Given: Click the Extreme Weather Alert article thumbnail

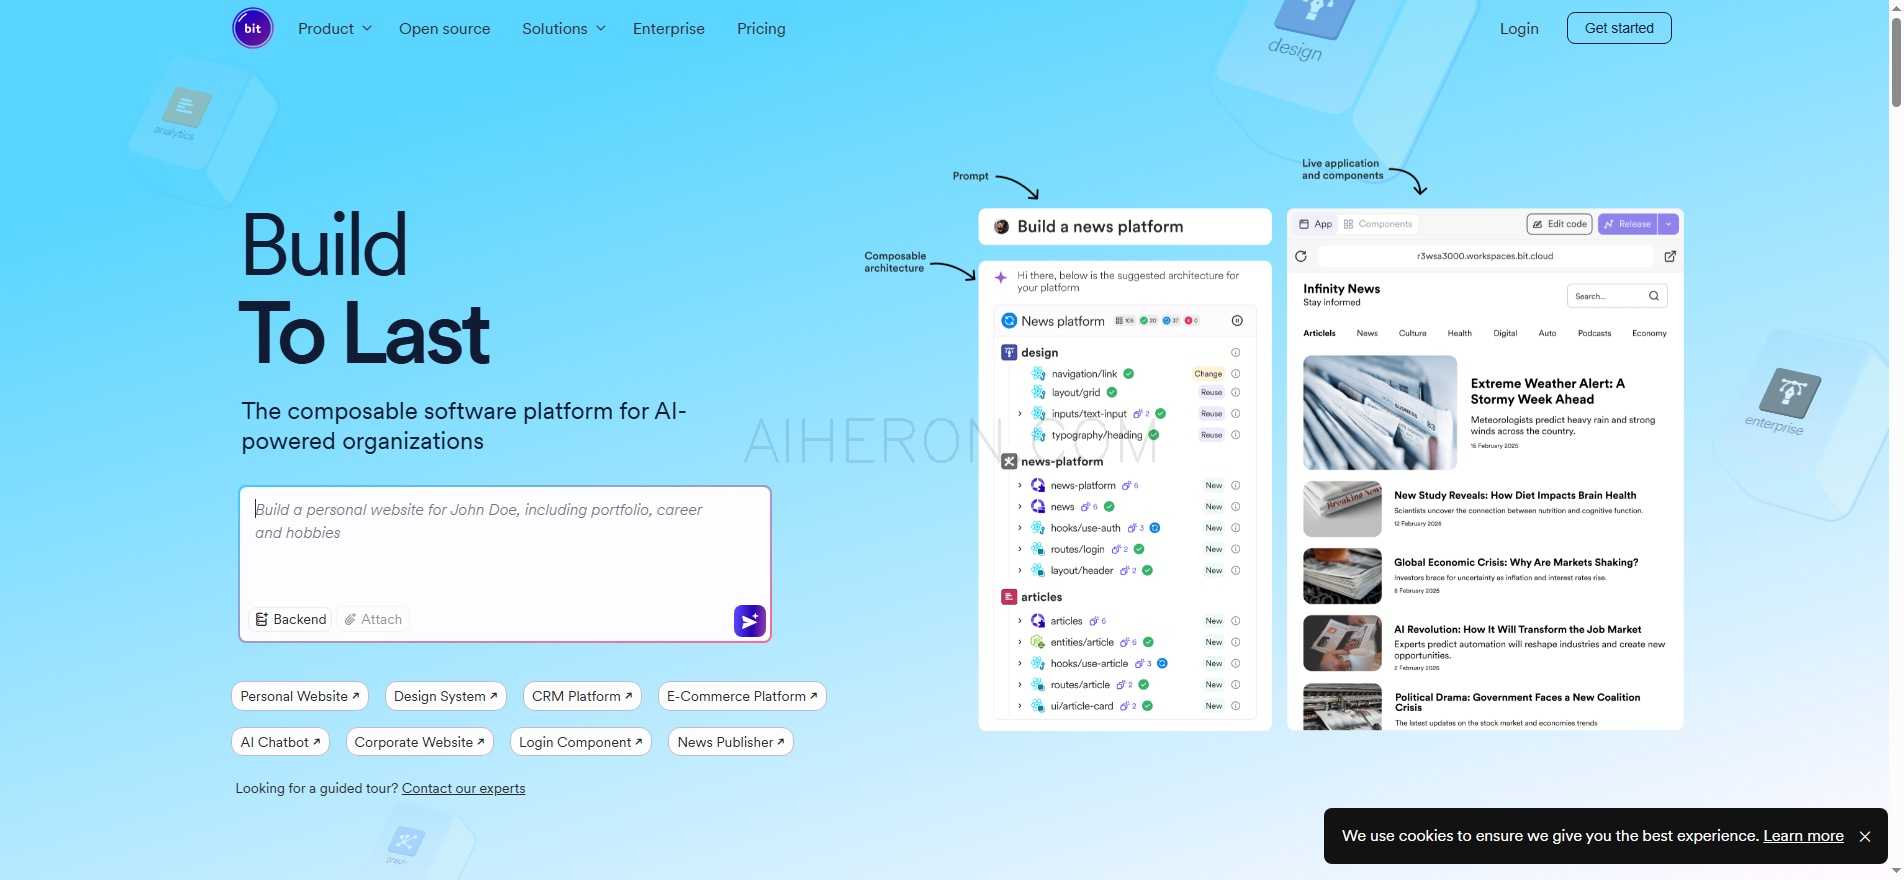Looking at the screenshot, I should click(1379, 413).
